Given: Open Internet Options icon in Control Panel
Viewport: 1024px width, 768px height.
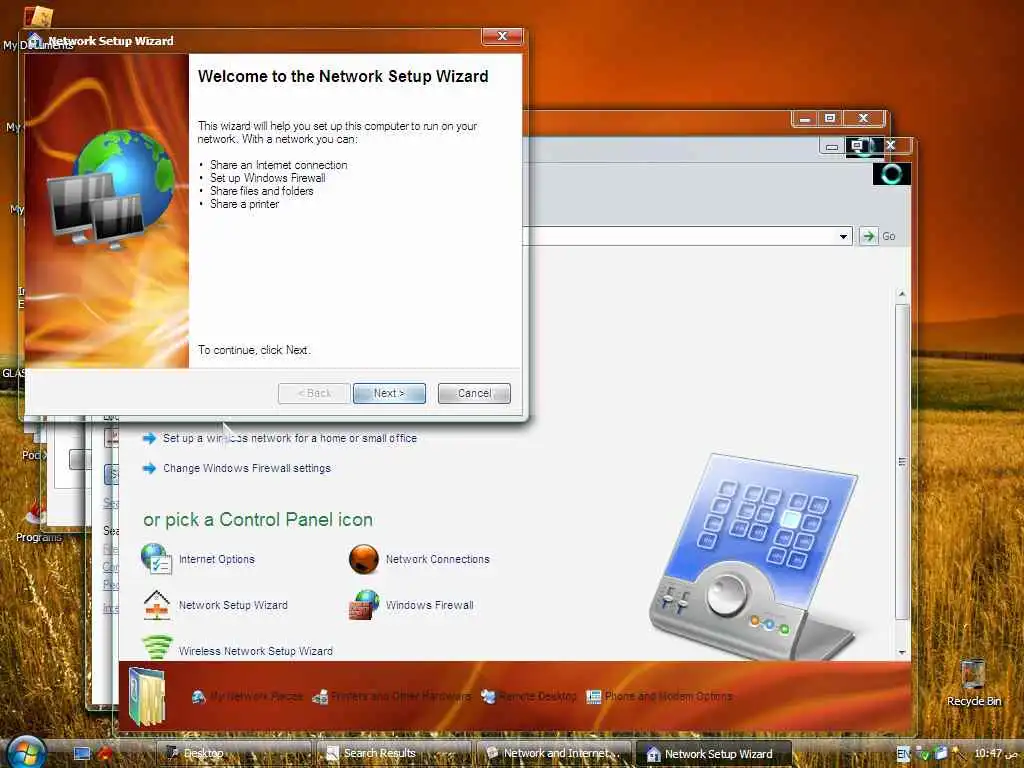Looking at the screenshot, I should tap(157, 559).
